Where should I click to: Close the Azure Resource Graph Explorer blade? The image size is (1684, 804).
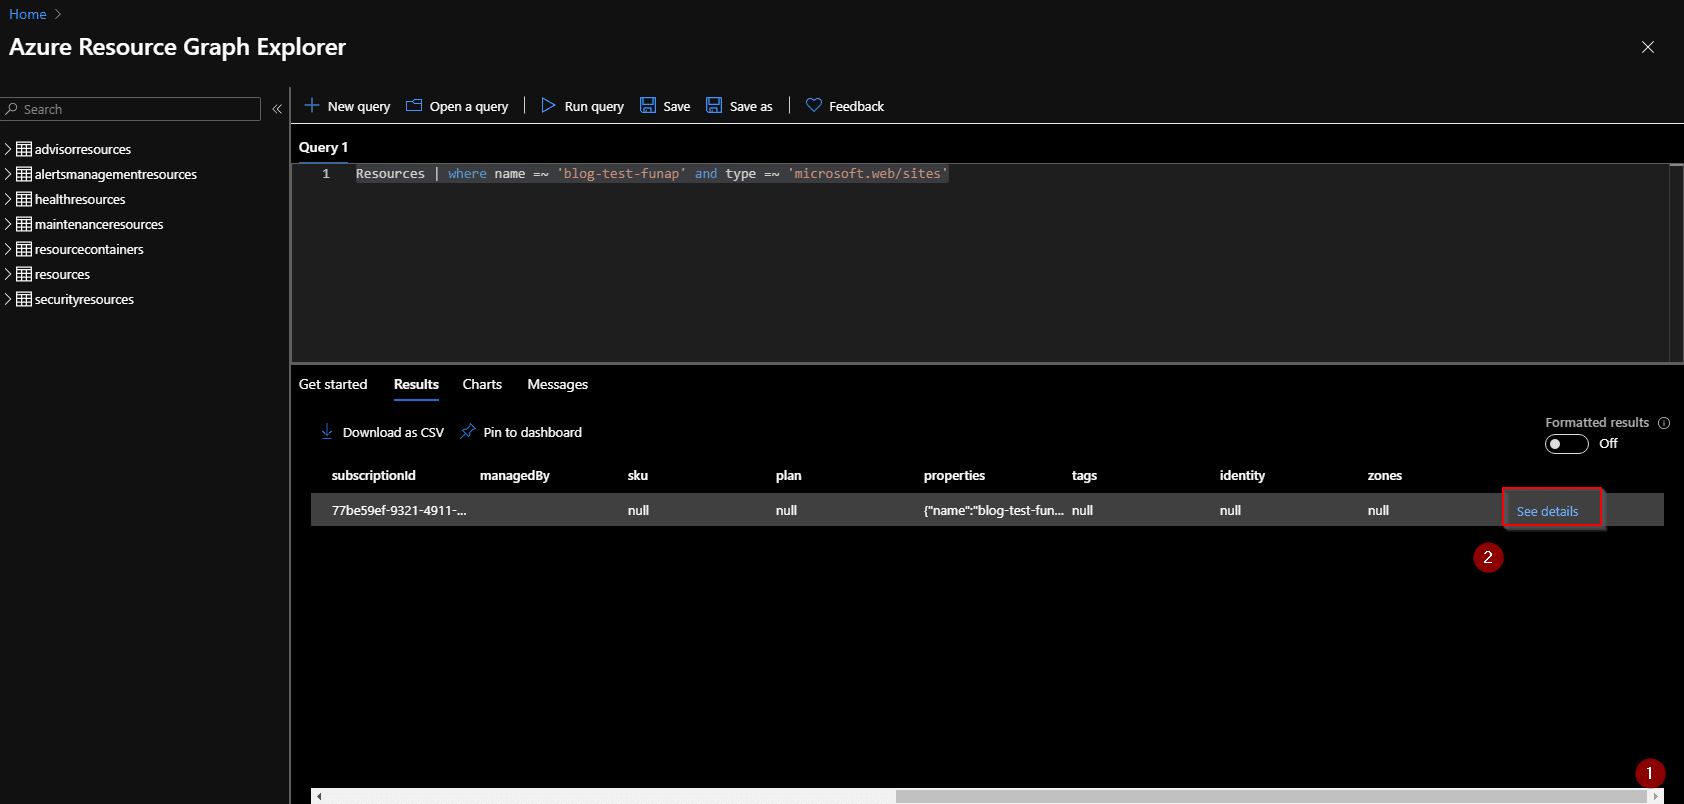pos(1648,47)
